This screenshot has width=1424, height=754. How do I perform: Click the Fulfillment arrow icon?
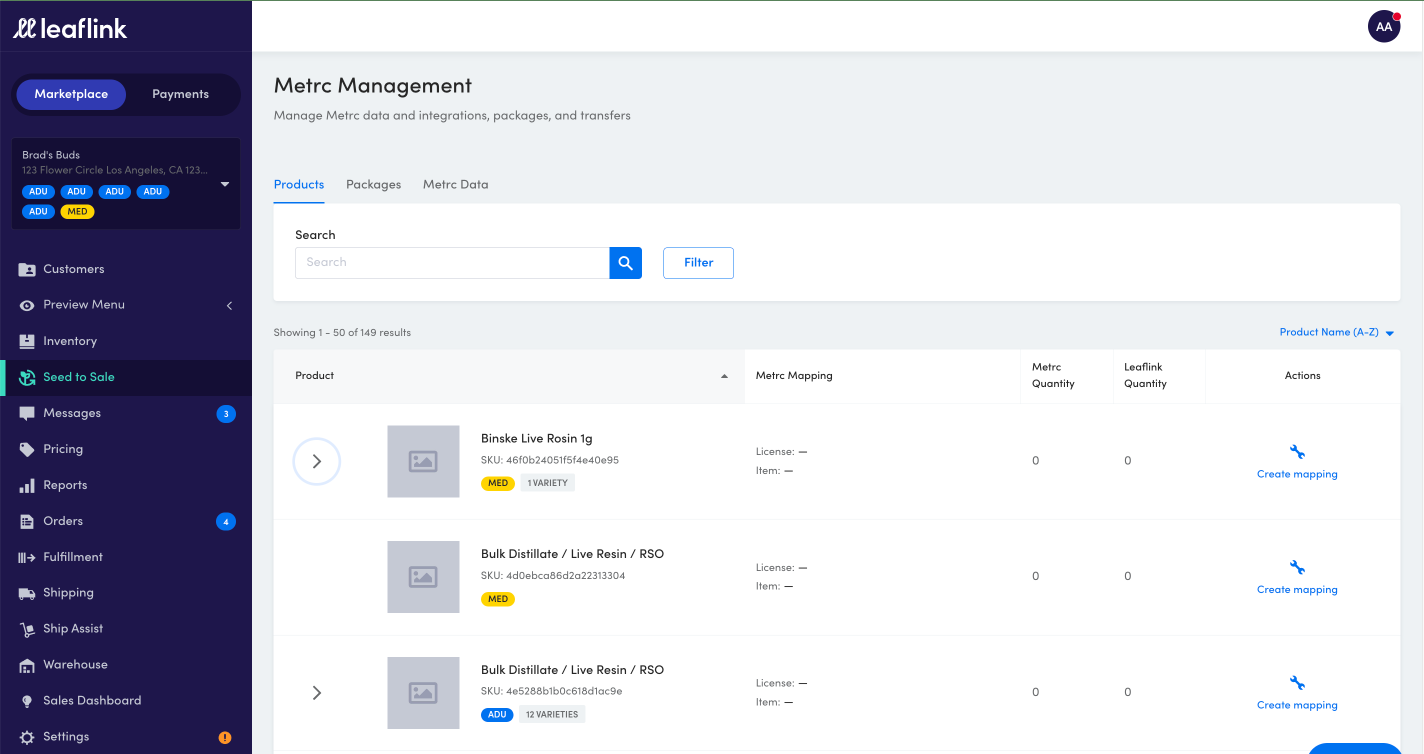[x=27, y=557]
